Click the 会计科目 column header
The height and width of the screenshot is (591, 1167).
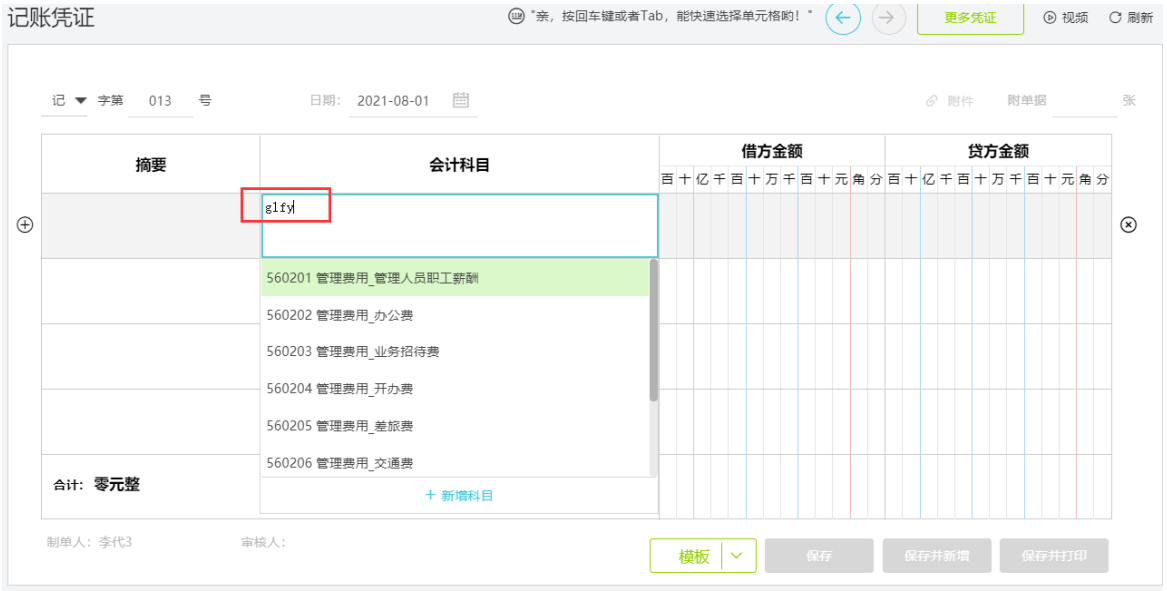pyautogui.click(x=459, y=164)
